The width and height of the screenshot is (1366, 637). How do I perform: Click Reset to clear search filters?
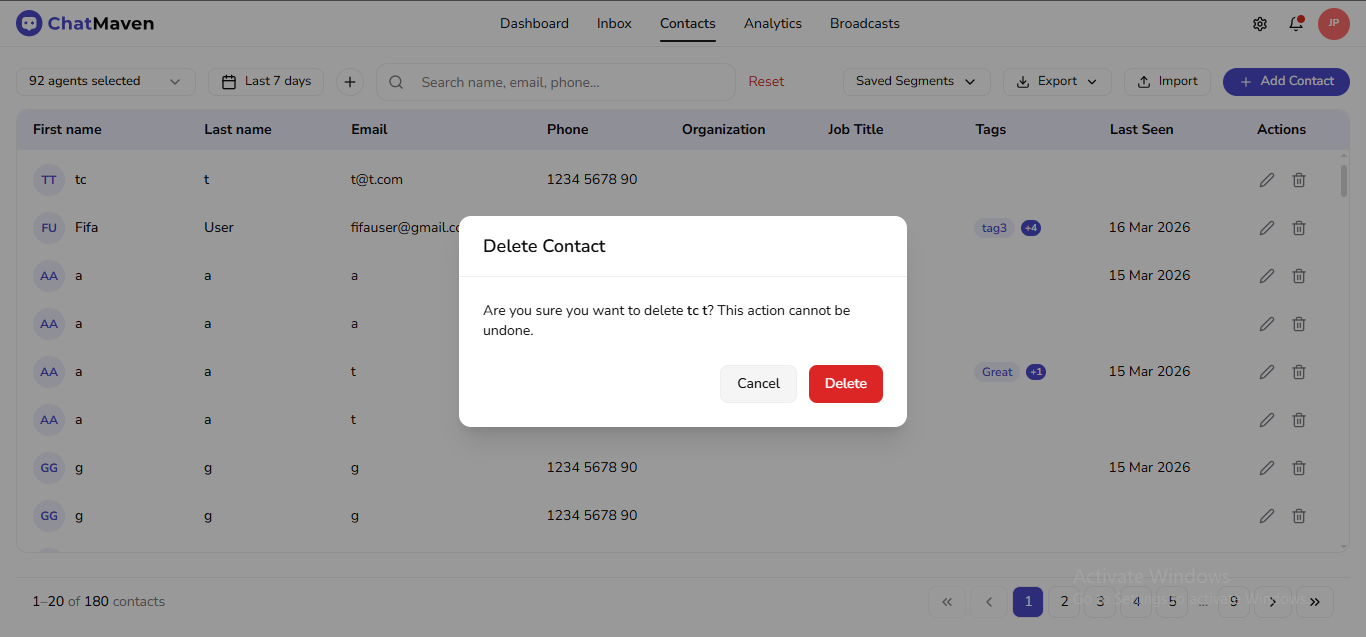[x=766, y=81]
